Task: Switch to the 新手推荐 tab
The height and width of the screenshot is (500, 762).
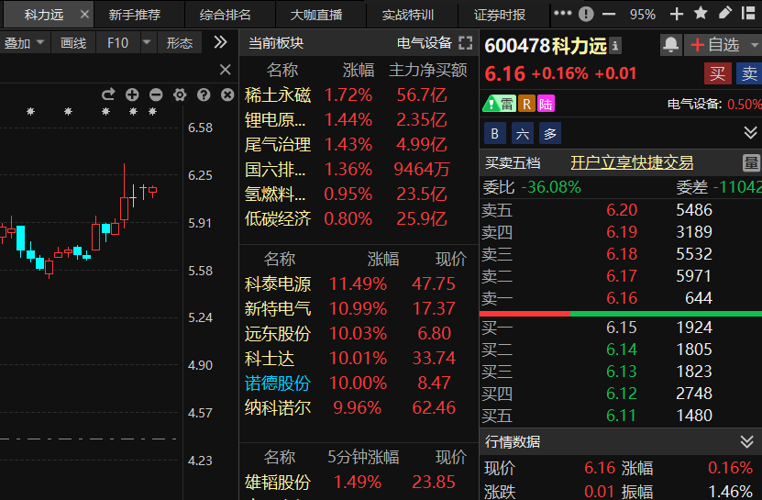Action: (135, 15)
